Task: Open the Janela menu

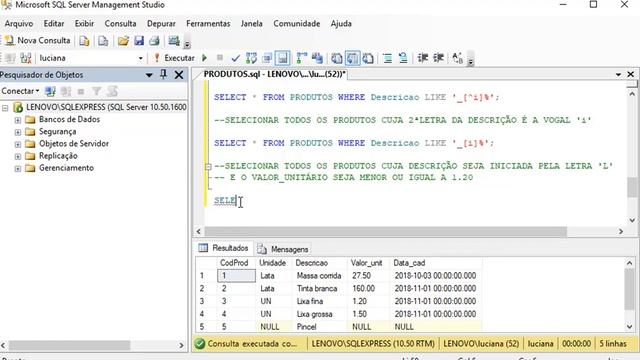Action: coord(251,24)
